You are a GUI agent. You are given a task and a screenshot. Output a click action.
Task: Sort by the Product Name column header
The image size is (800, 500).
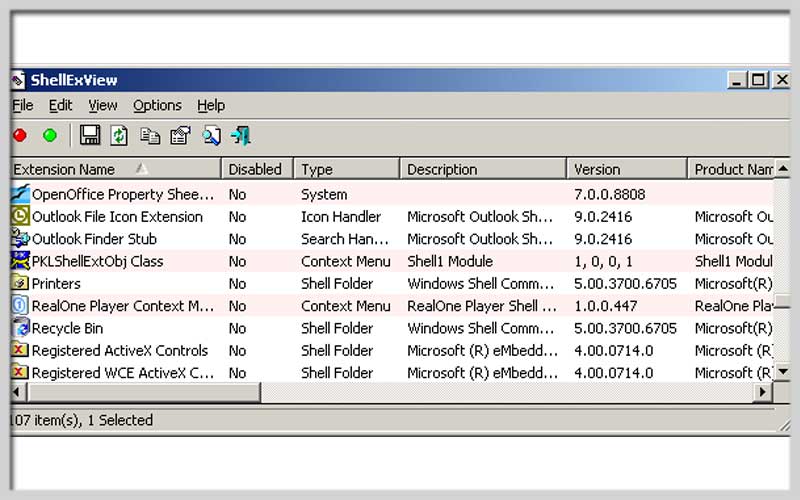(x=731, y=169)
